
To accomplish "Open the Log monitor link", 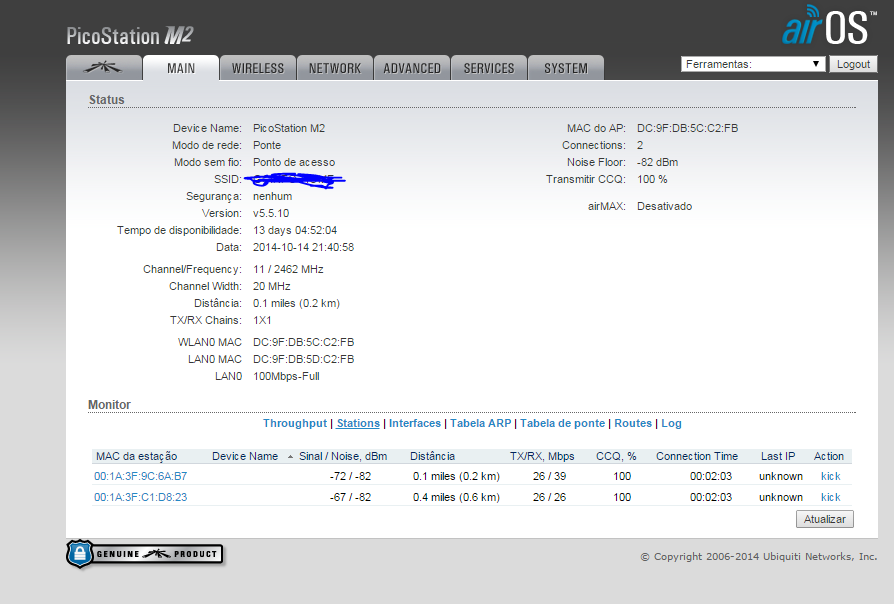I will point(671,423).
